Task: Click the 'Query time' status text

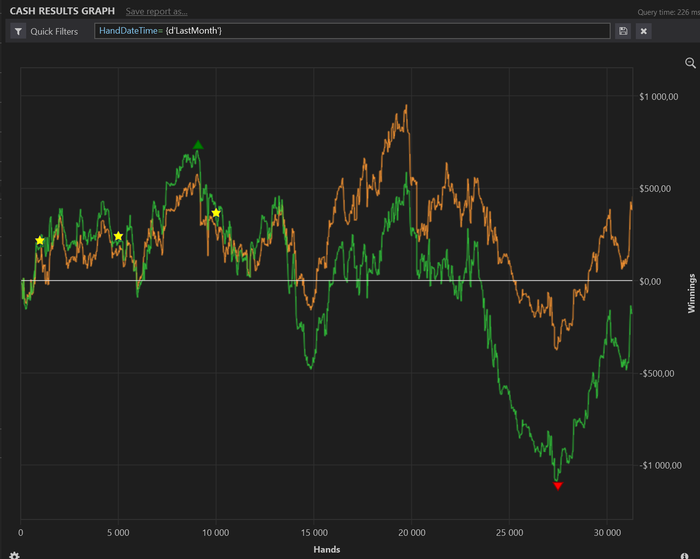Action: [668, 13]
